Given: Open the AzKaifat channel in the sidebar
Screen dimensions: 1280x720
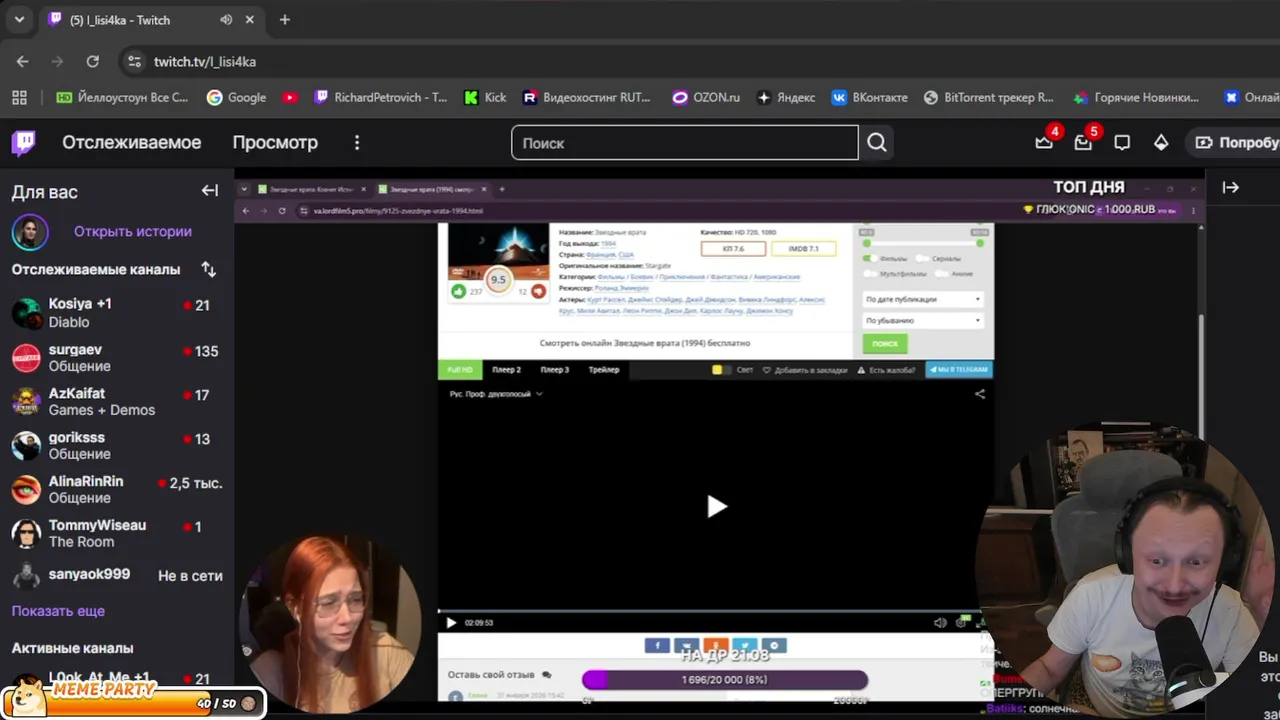Looking at the screenshot, I should click(117, 401).
